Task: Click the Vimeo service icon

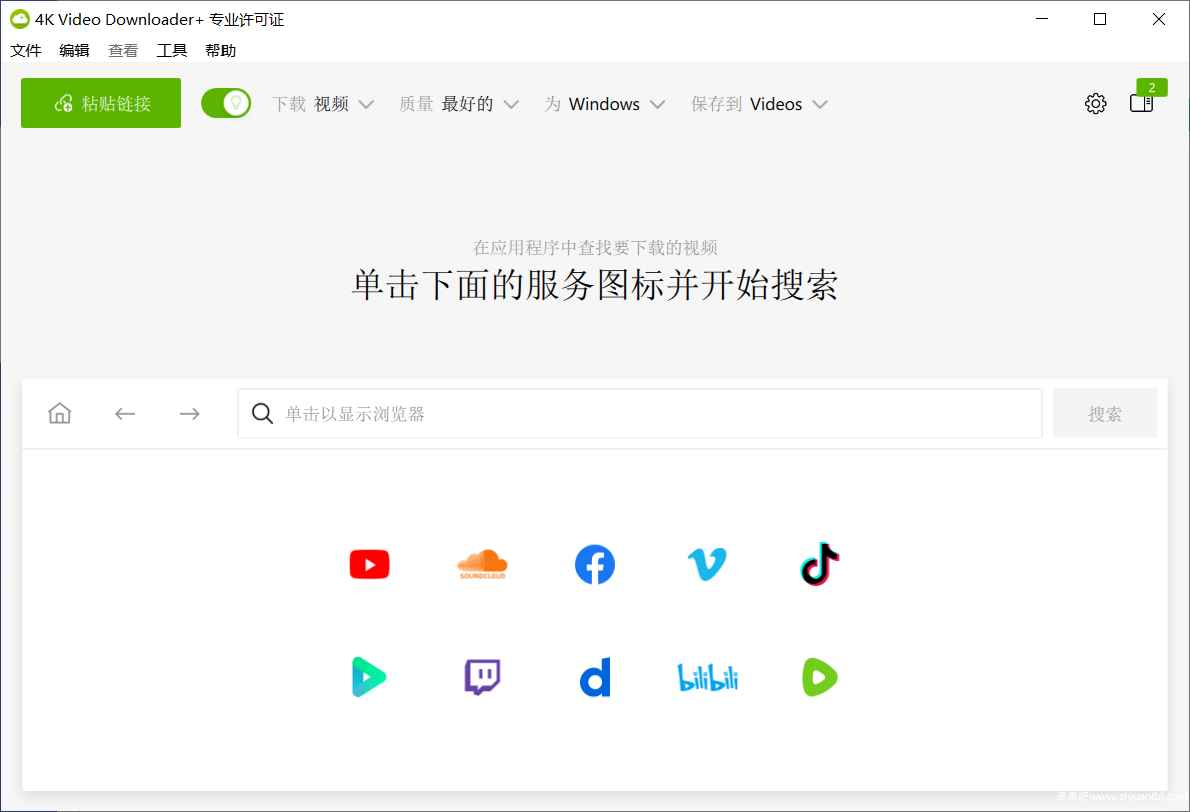Action: point(707,563)
